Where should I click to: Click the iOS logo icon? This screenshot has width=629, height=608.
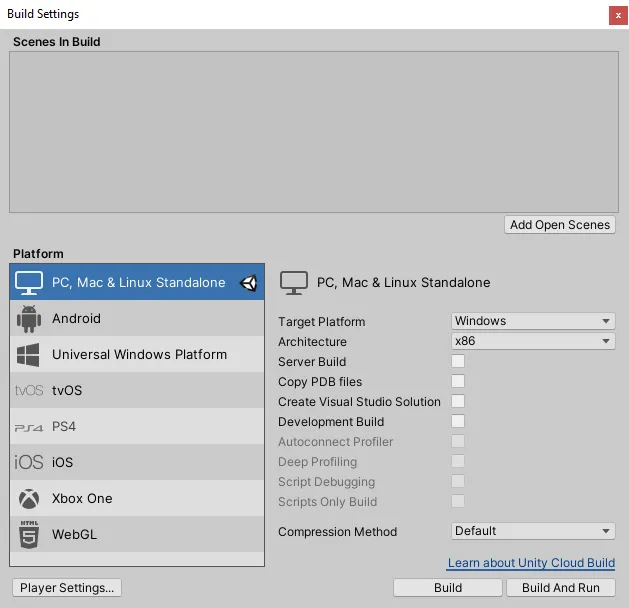(x=28, y=462)
